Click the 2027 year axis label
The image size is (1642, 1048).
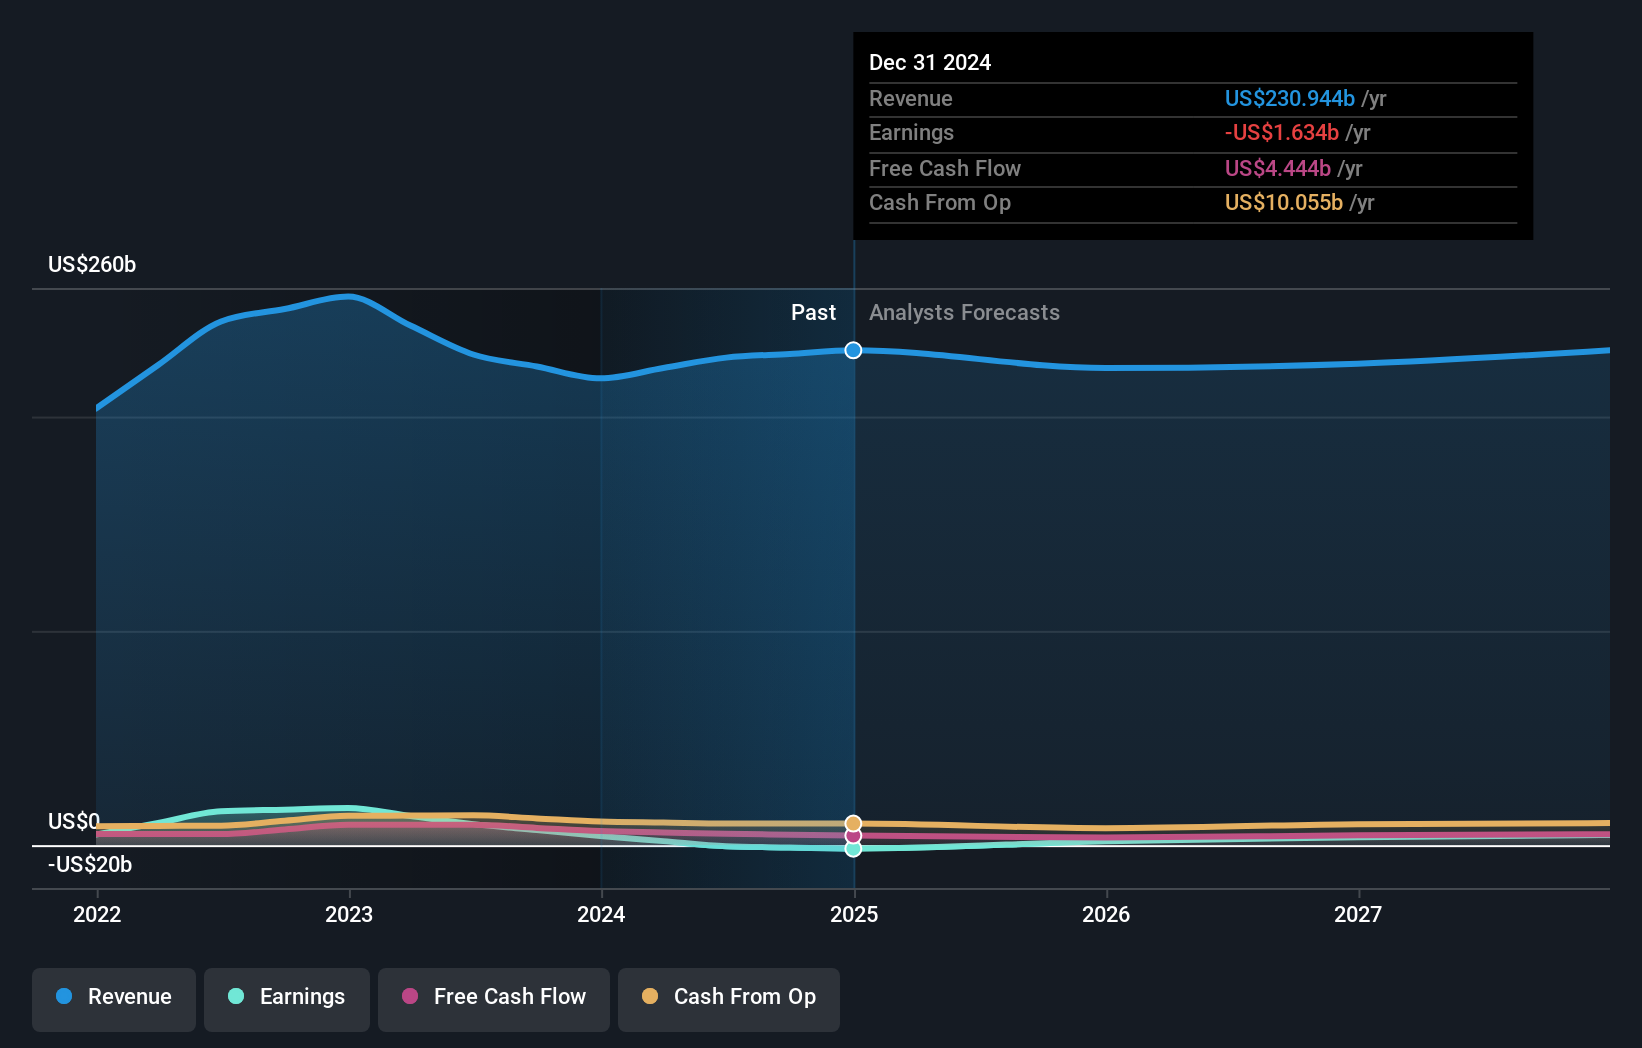pos(1358,913)
